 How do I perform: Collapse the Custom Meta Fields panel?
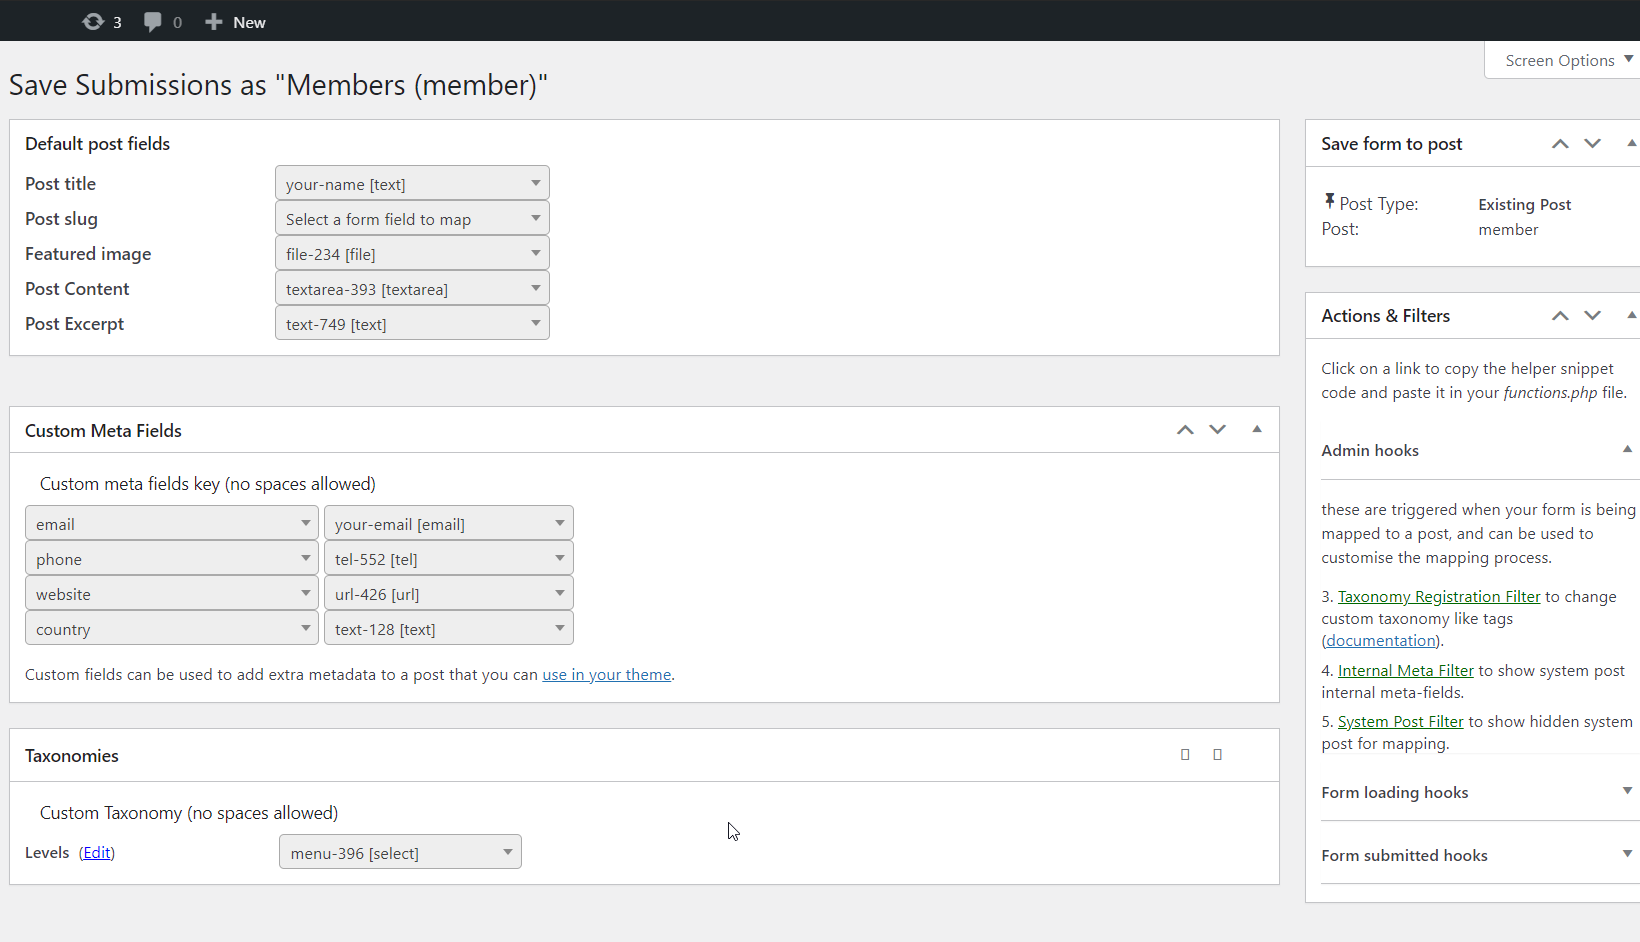tap(1256, 429)
